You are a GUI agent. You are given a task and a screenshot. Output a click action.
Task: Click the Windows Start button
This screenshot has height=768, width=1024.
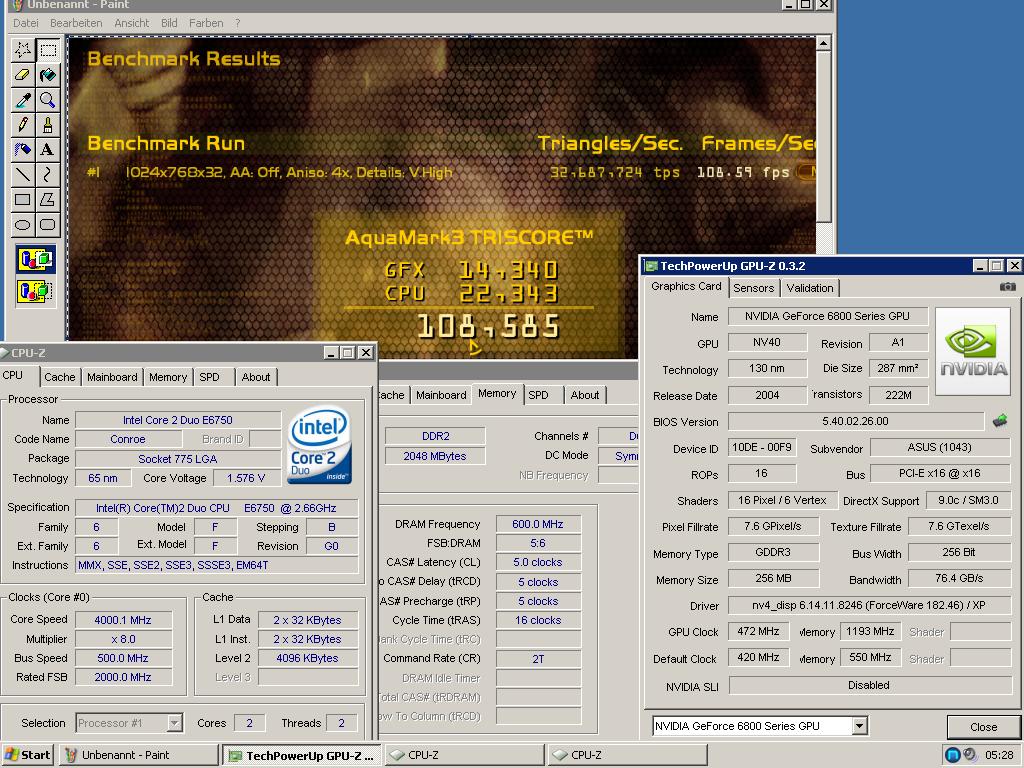point(27,755)
